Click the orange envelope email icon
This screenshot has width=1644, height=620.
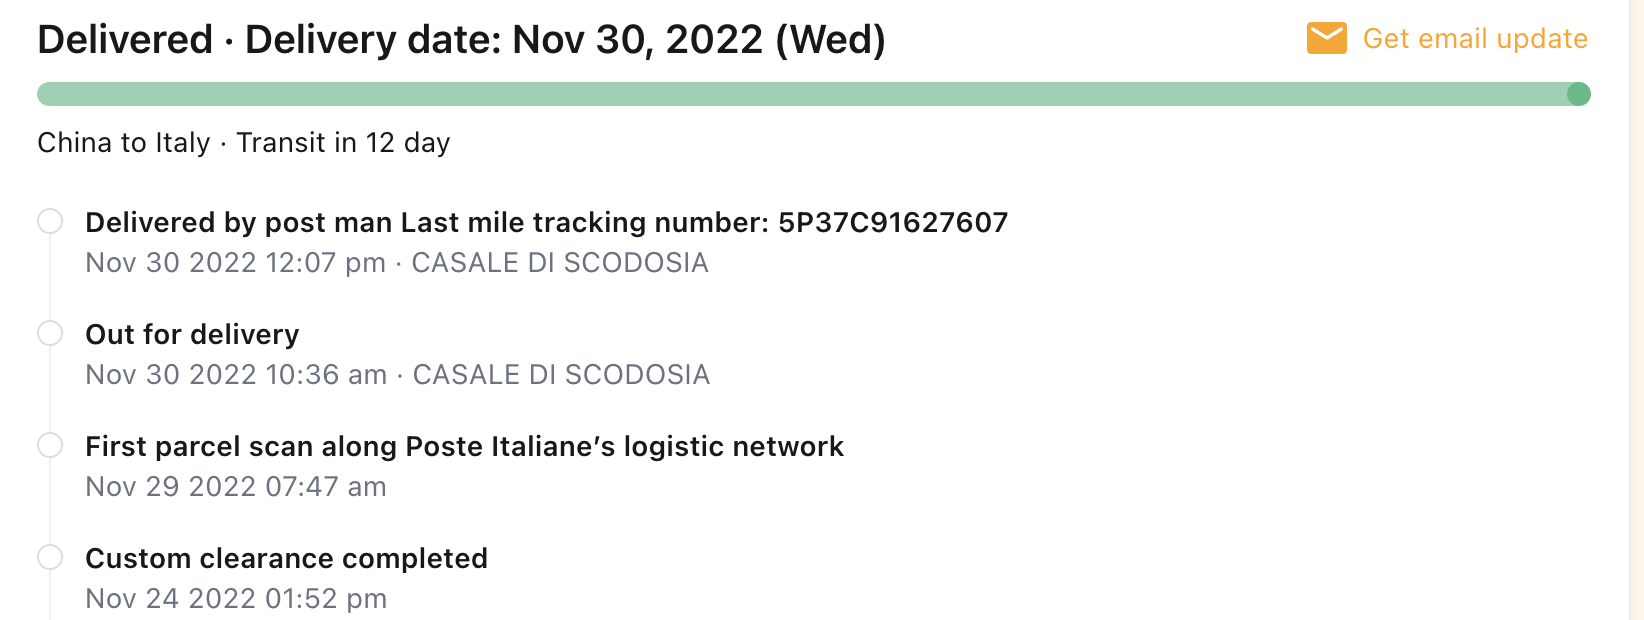point(1326,39)
